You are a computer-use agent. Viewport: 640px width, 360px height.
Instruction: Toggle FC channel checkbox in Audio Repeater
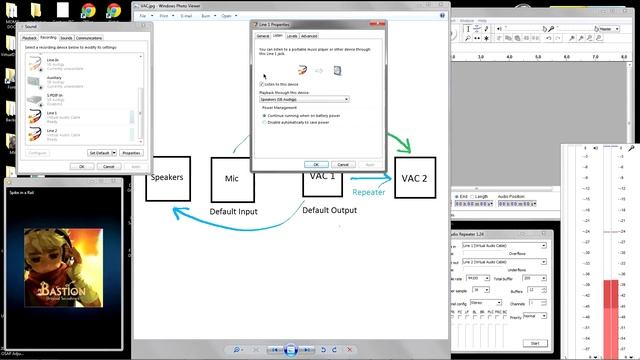(x=460, y=317)
